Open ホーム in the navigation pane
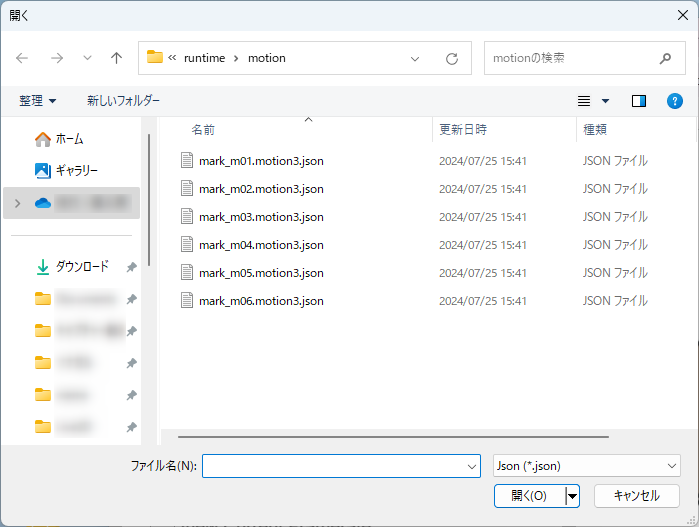 pyautogui.click(x=69, y=139)
